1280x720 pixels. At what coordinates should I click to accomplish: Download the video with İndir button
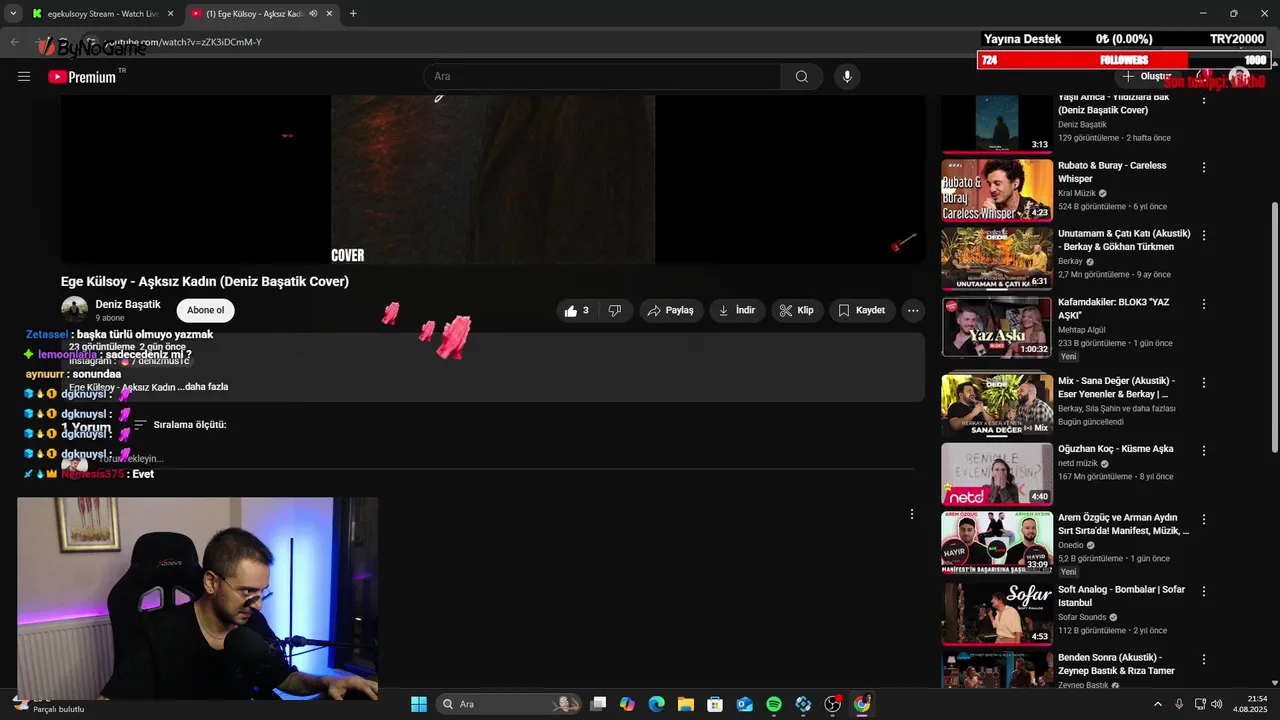[738, 311]
